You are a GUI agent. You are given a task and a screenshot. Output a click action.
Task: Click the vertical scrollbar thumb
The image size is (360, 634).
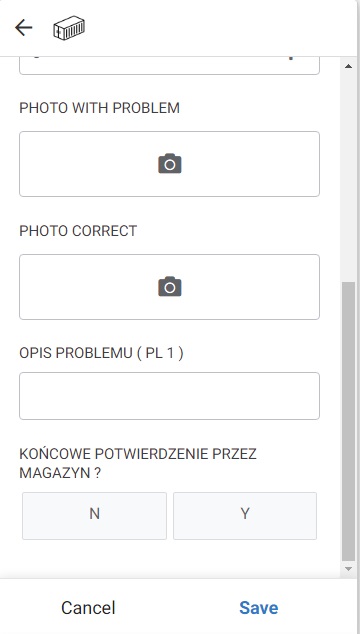pyautogui.click(x=348, y=421)
